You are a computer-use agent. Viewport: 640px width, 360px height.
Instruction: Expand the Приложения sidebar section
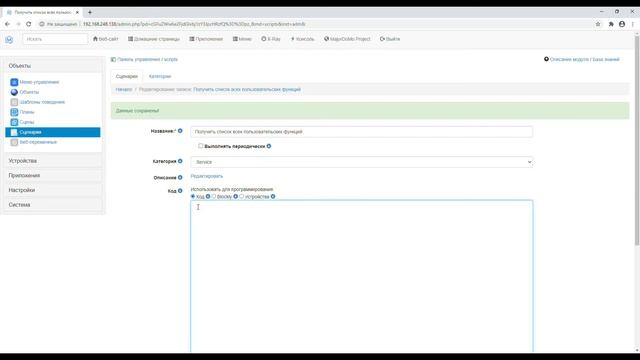click(53, 176)
